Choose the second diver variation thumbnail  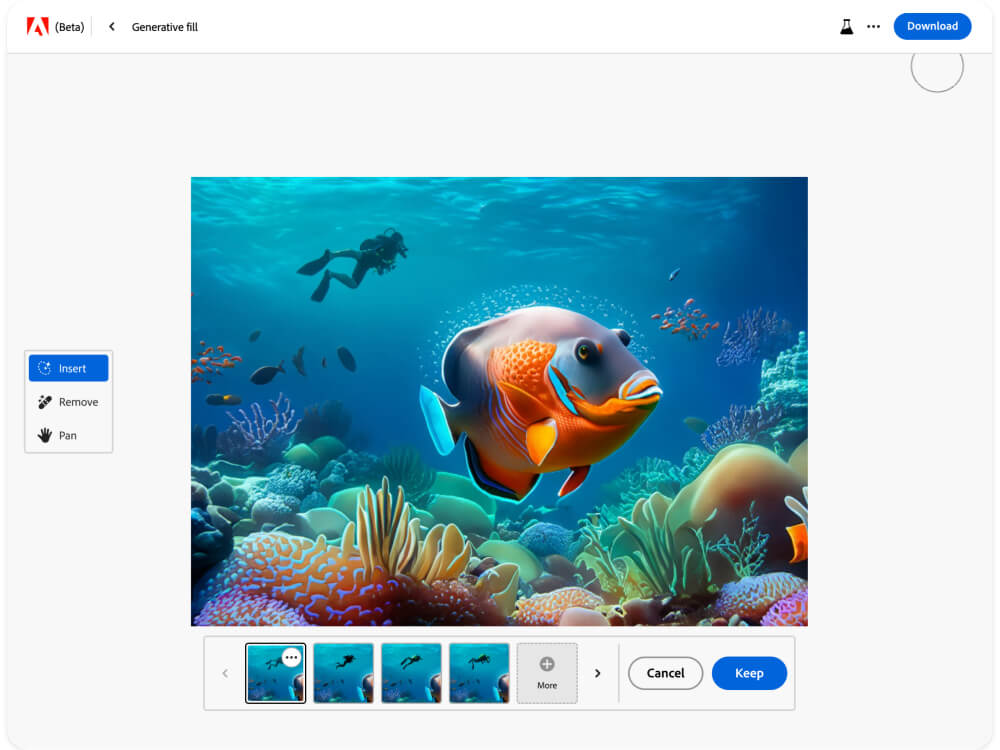coord(343,673)
